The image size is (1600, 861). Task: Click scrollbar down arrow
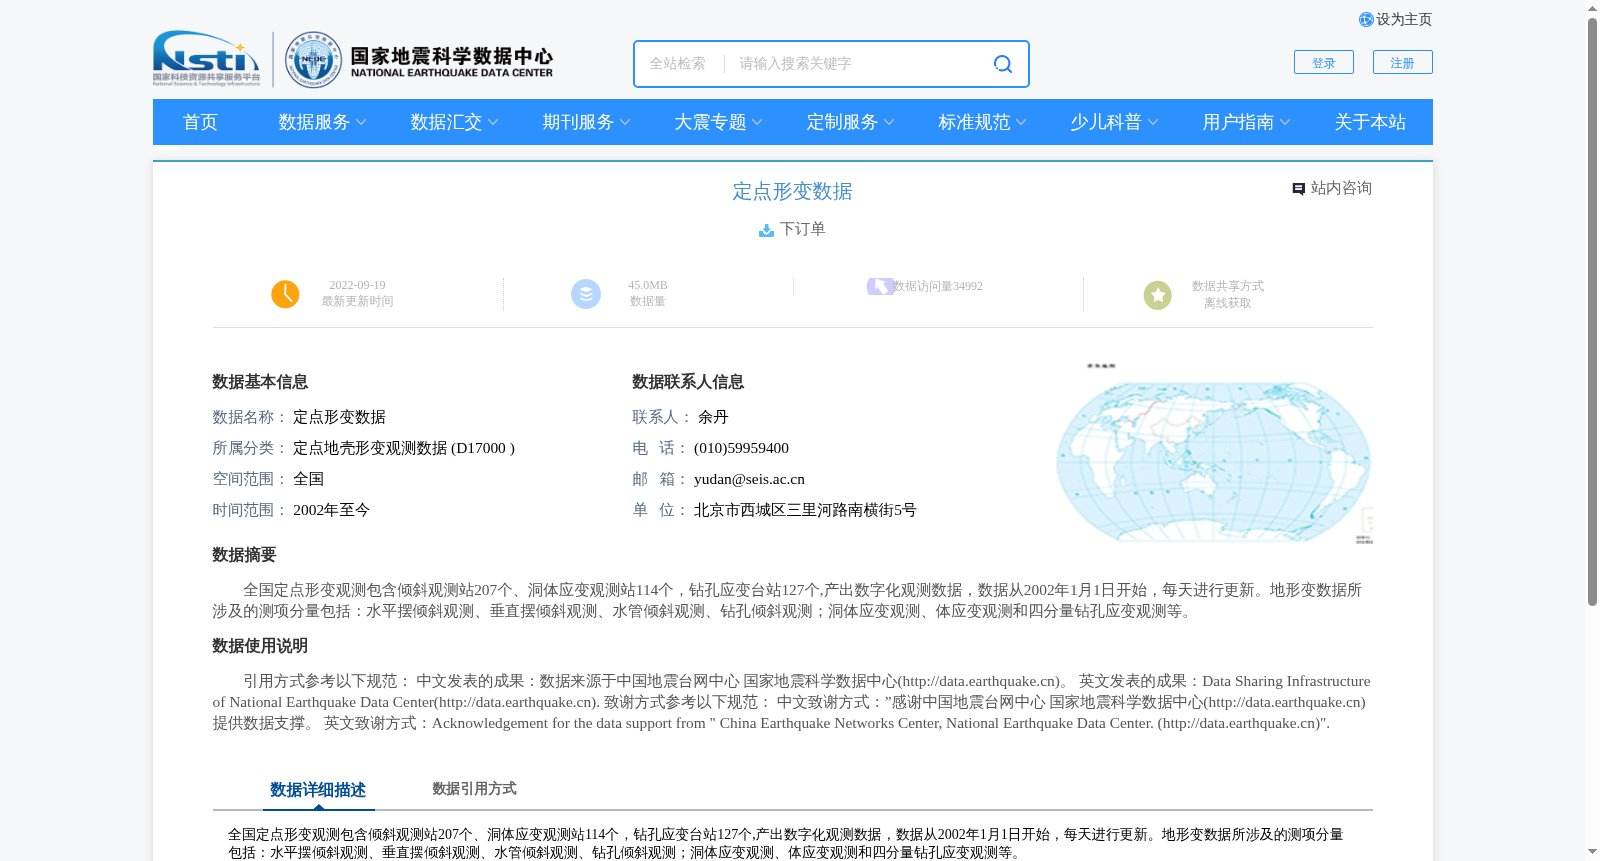(1592, 853)
